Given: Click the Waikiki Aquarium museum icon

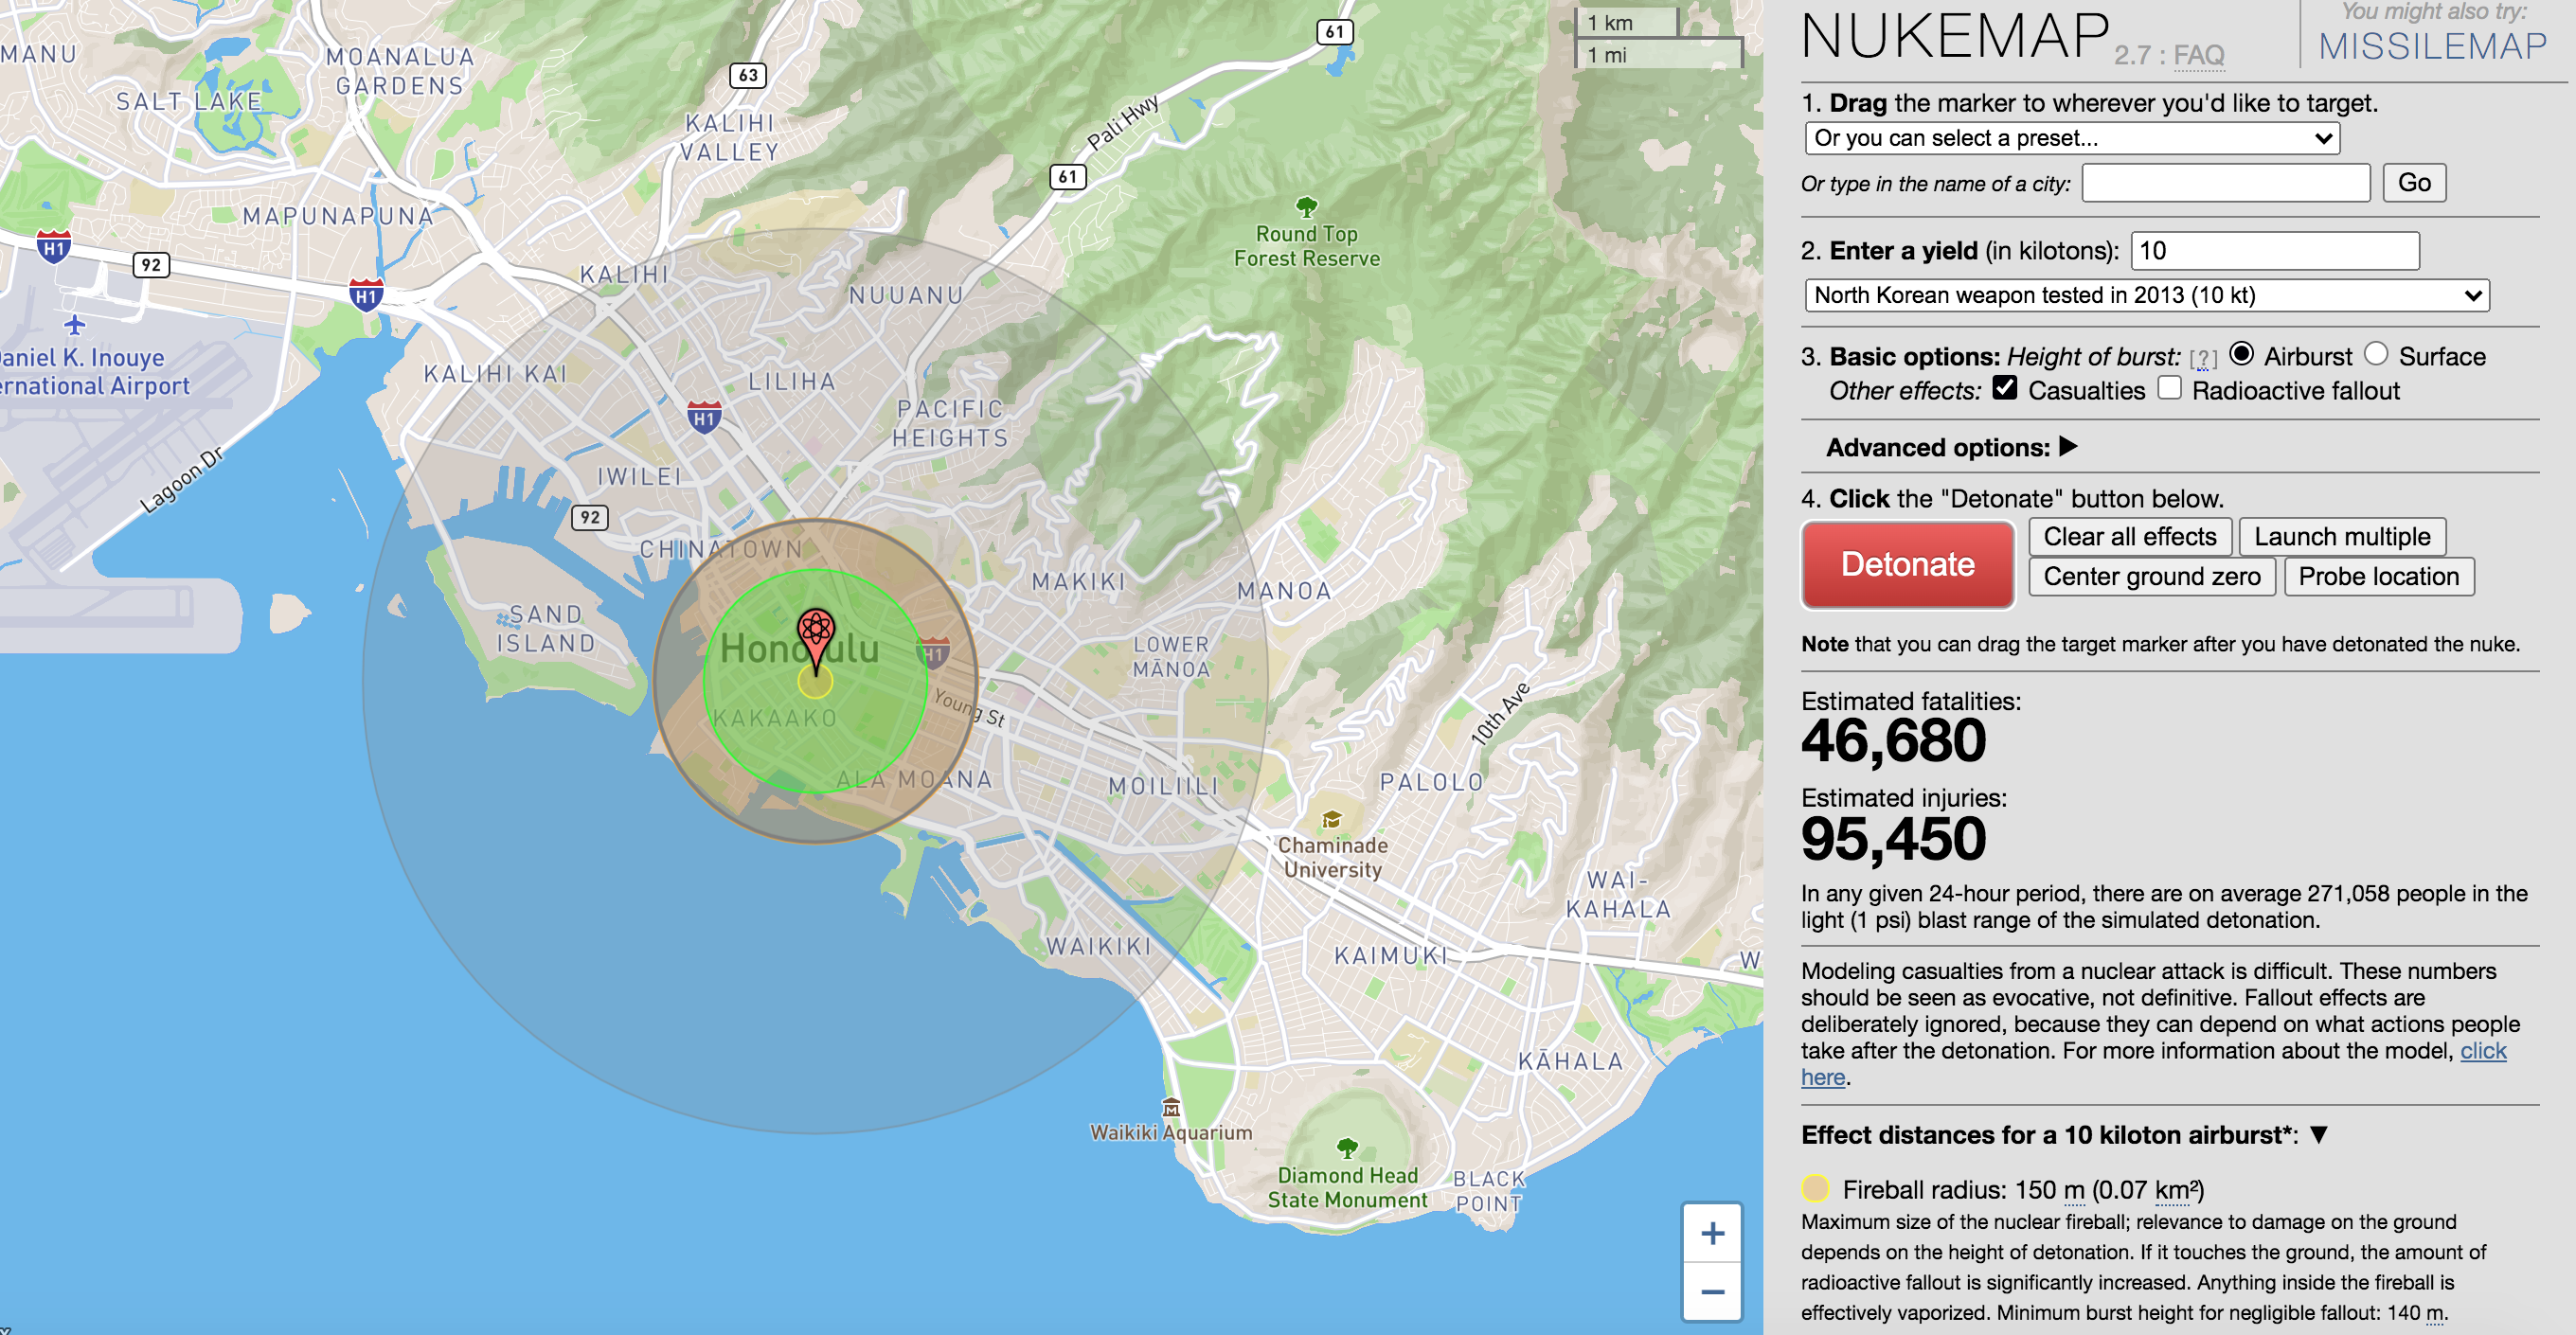Looking at the screenshot, I should 1171,1108.
